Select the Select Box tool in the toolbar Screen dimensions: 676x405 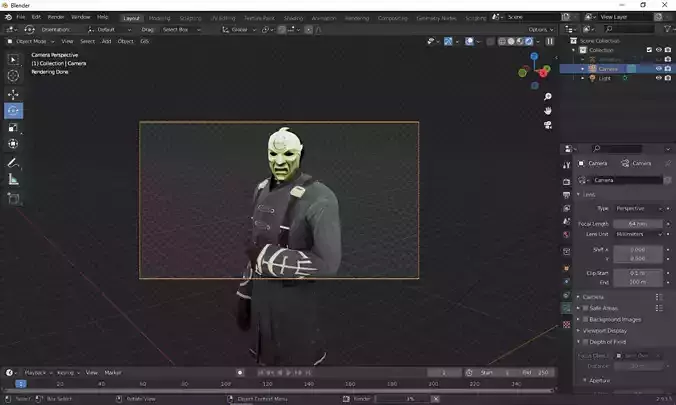coord(13,60)
